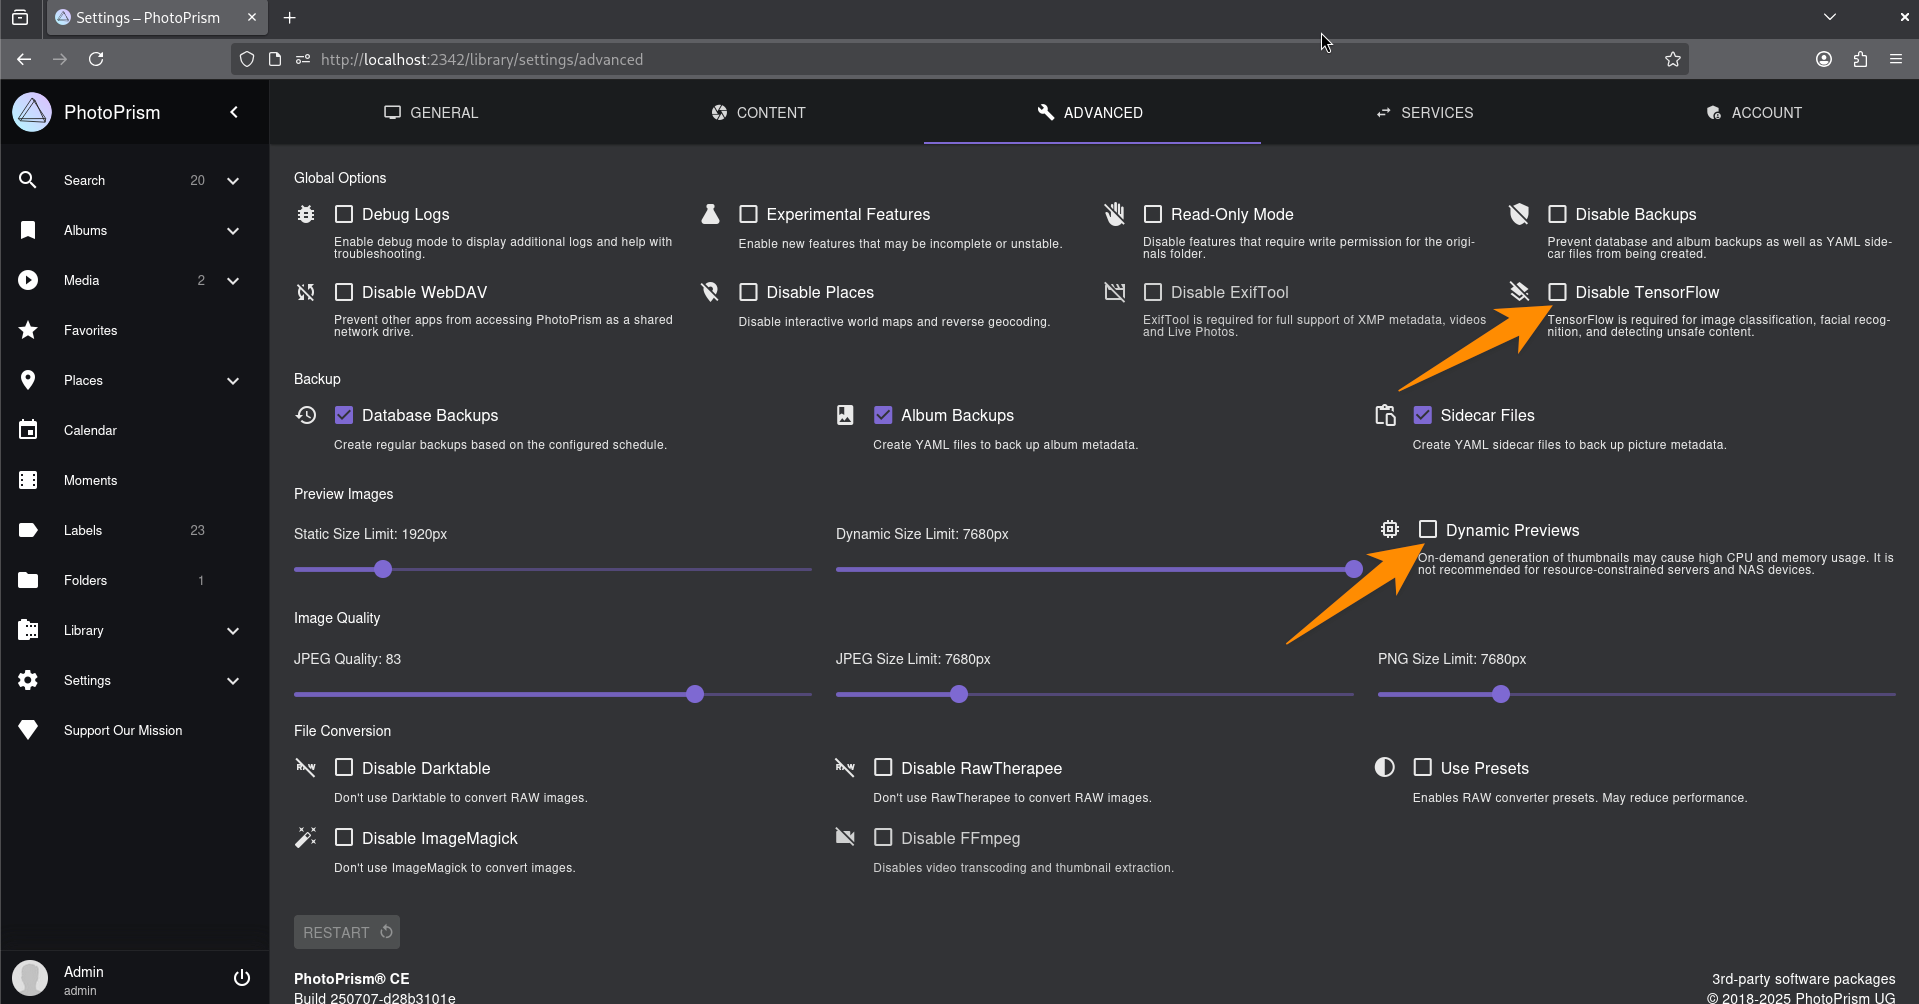Image resolution: width=1919 pixels, height=1004 pixels.
Task: Enable the Dynamic Previews checkbox
Action: click(1428, 530)
